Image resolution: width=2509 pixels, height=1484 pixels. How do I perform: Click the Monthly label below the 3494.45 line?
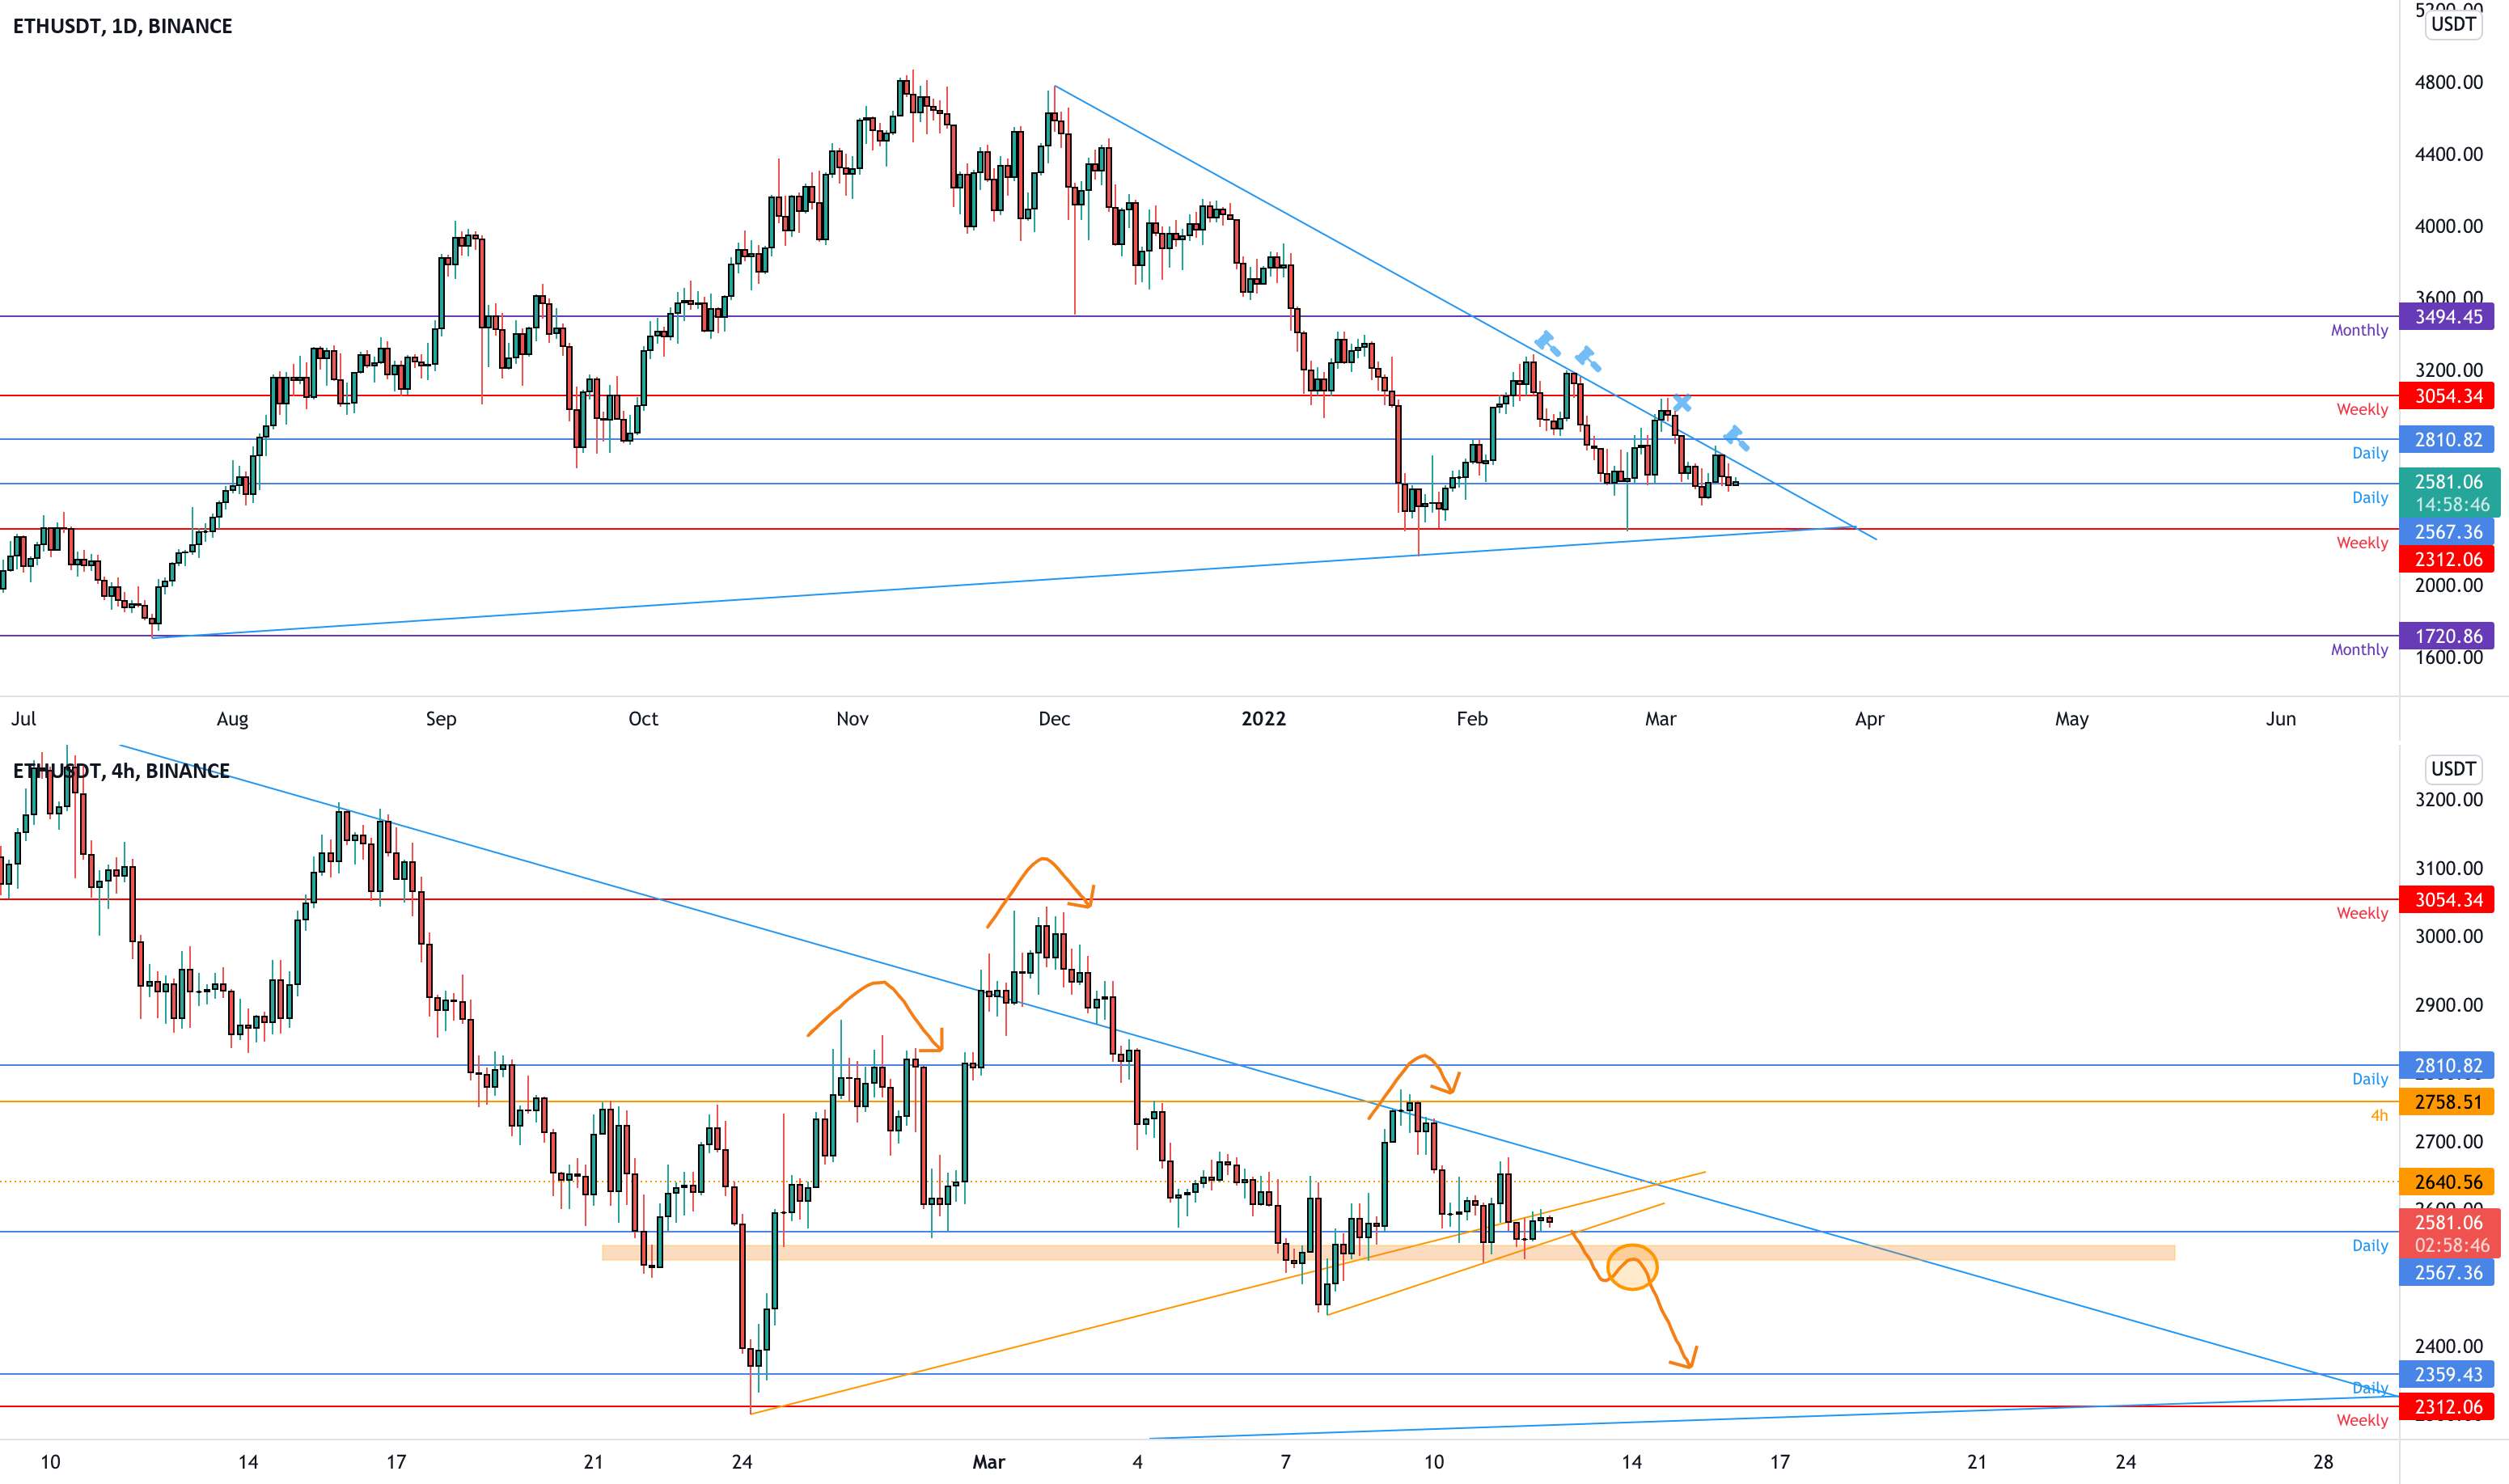(2359, 330)
